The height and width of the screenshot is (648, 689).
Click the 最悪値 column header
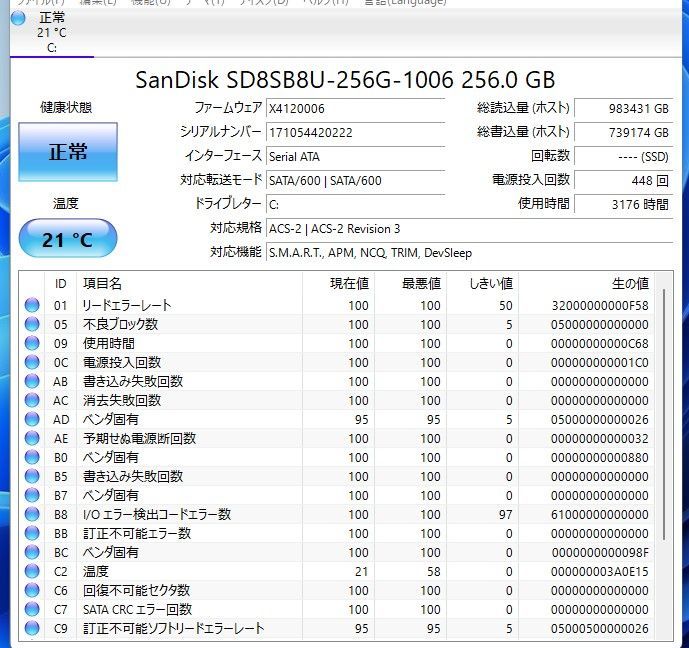[x=410, y=283]
